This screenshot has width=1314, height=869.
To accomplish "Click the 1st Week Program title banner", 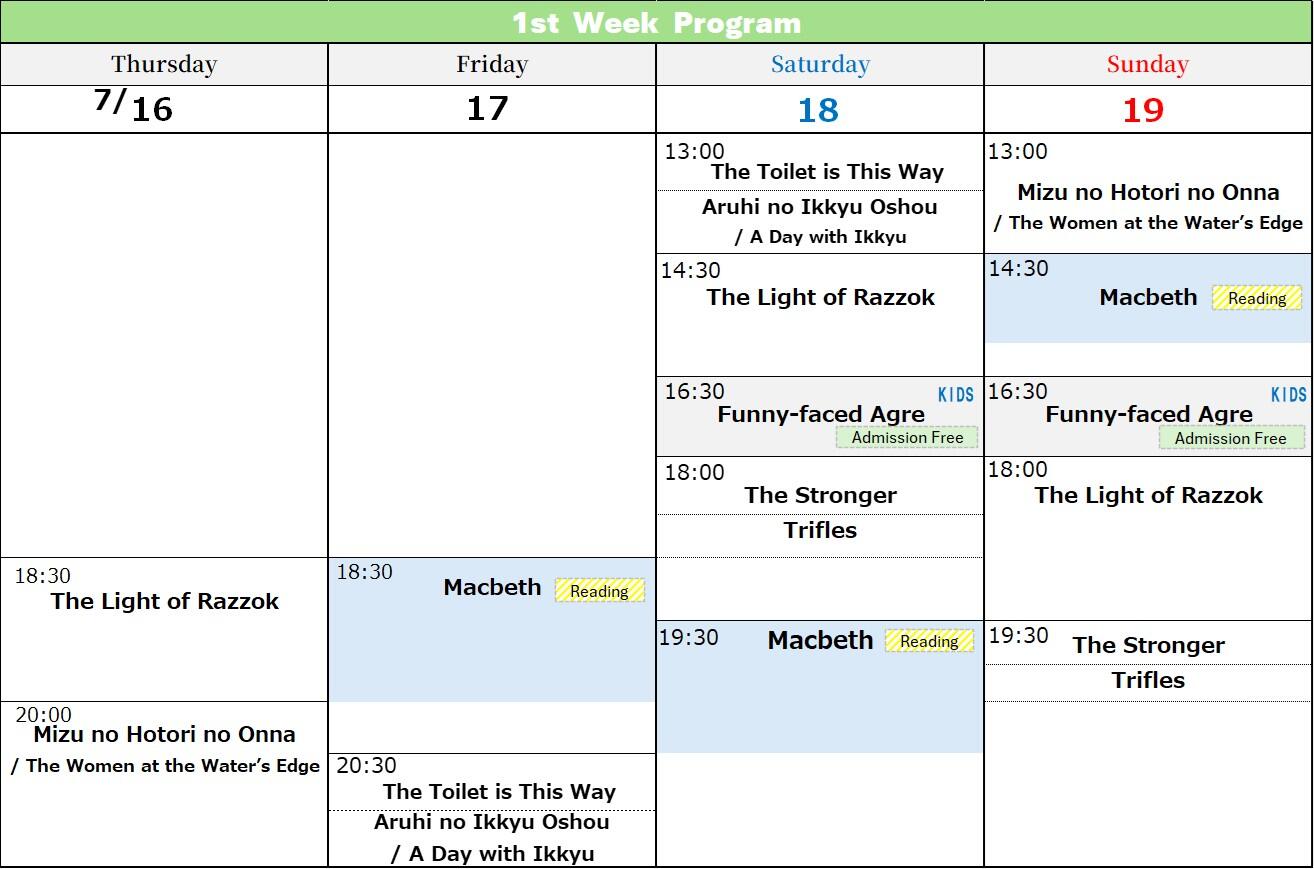I will click(656, 22).
